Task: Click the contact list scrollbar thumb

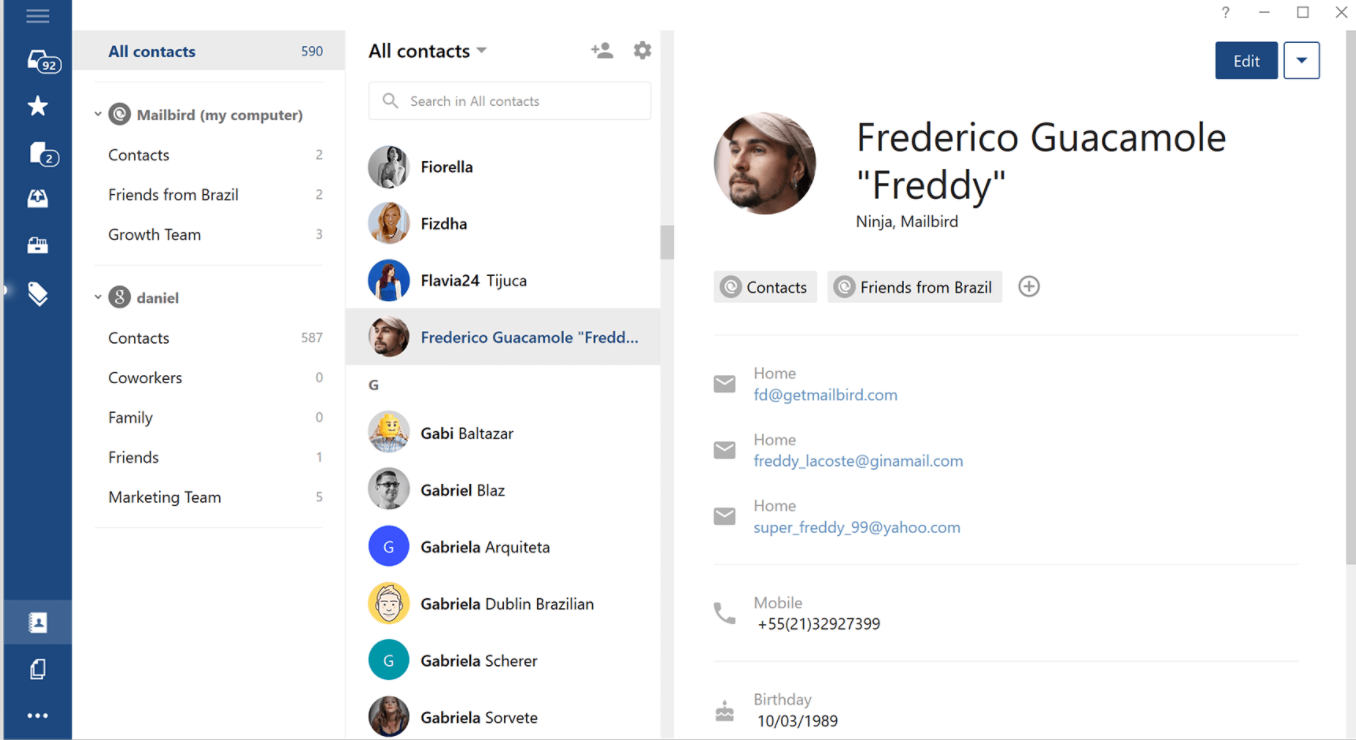Action: pos(667,242)
